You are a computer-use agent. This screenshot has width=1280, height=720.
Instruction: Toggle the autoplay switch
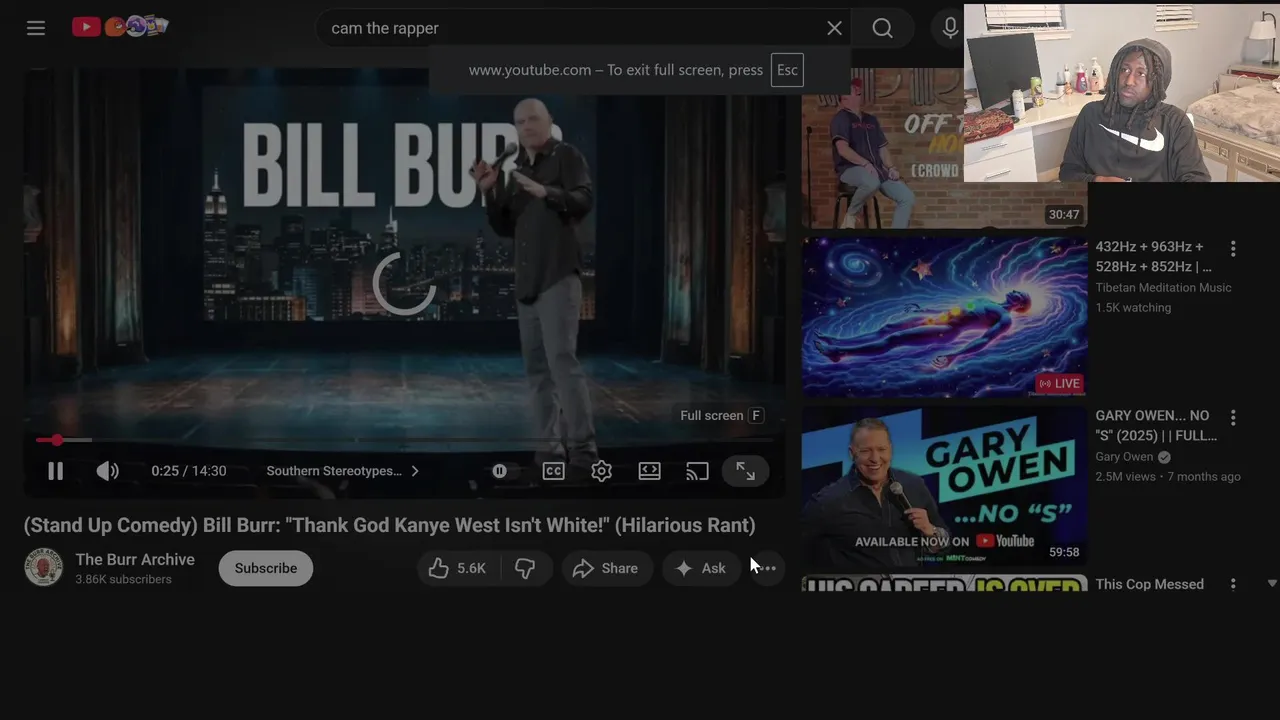coord(500,471)
